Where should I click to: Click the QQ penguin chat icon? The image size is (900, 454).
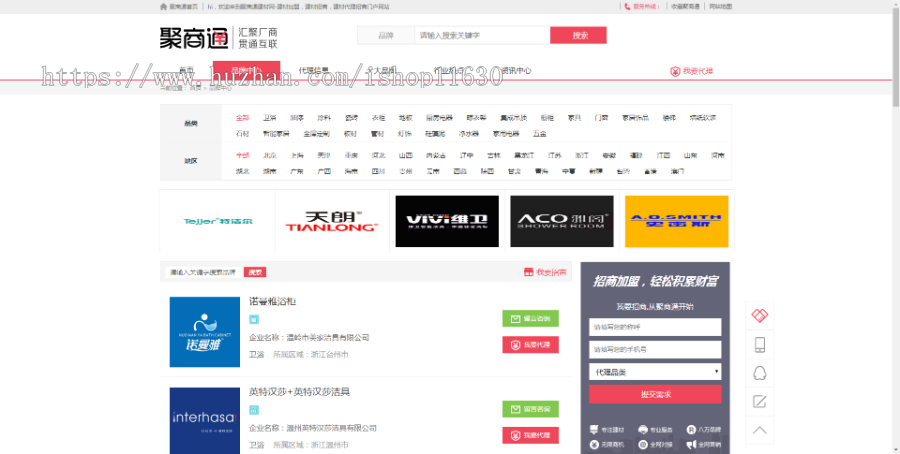point(759,373)
